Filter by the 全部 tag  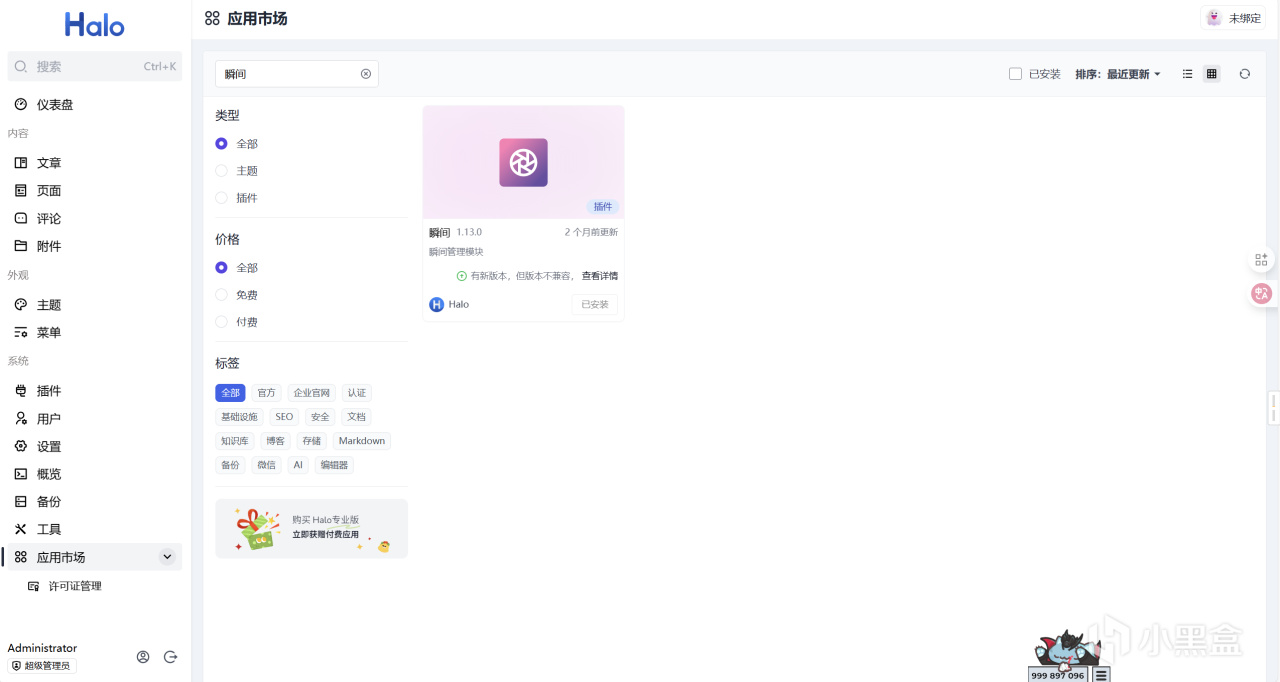[230, 393]
